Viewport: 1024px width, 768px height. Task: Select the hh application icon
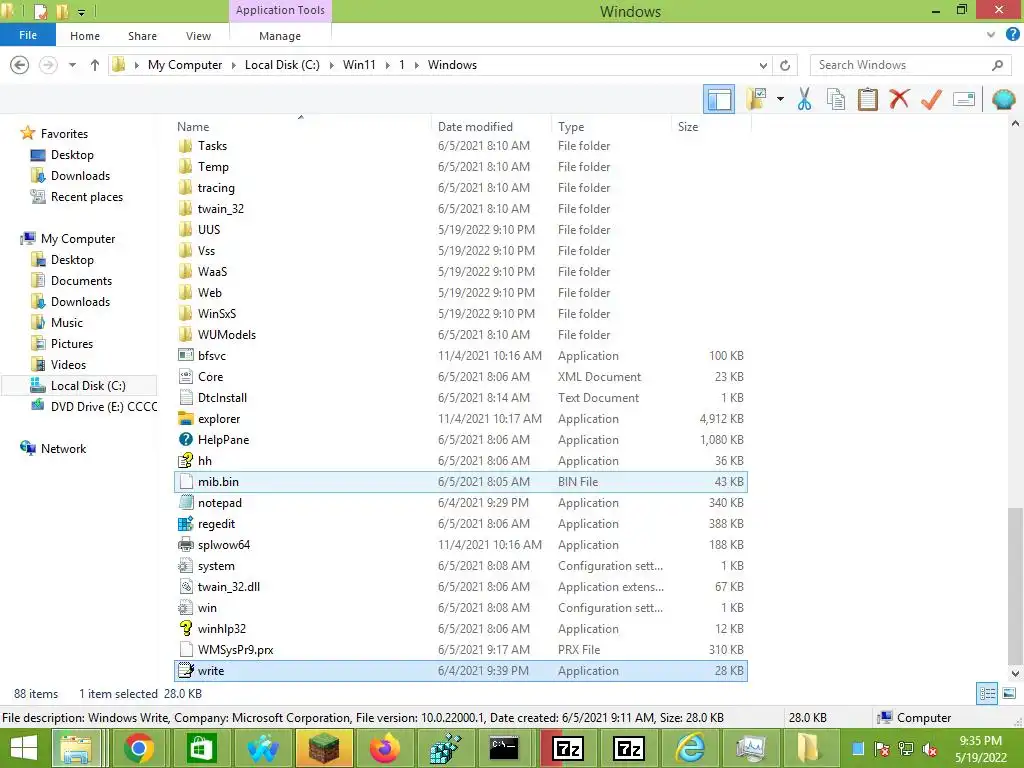(185, 460)
